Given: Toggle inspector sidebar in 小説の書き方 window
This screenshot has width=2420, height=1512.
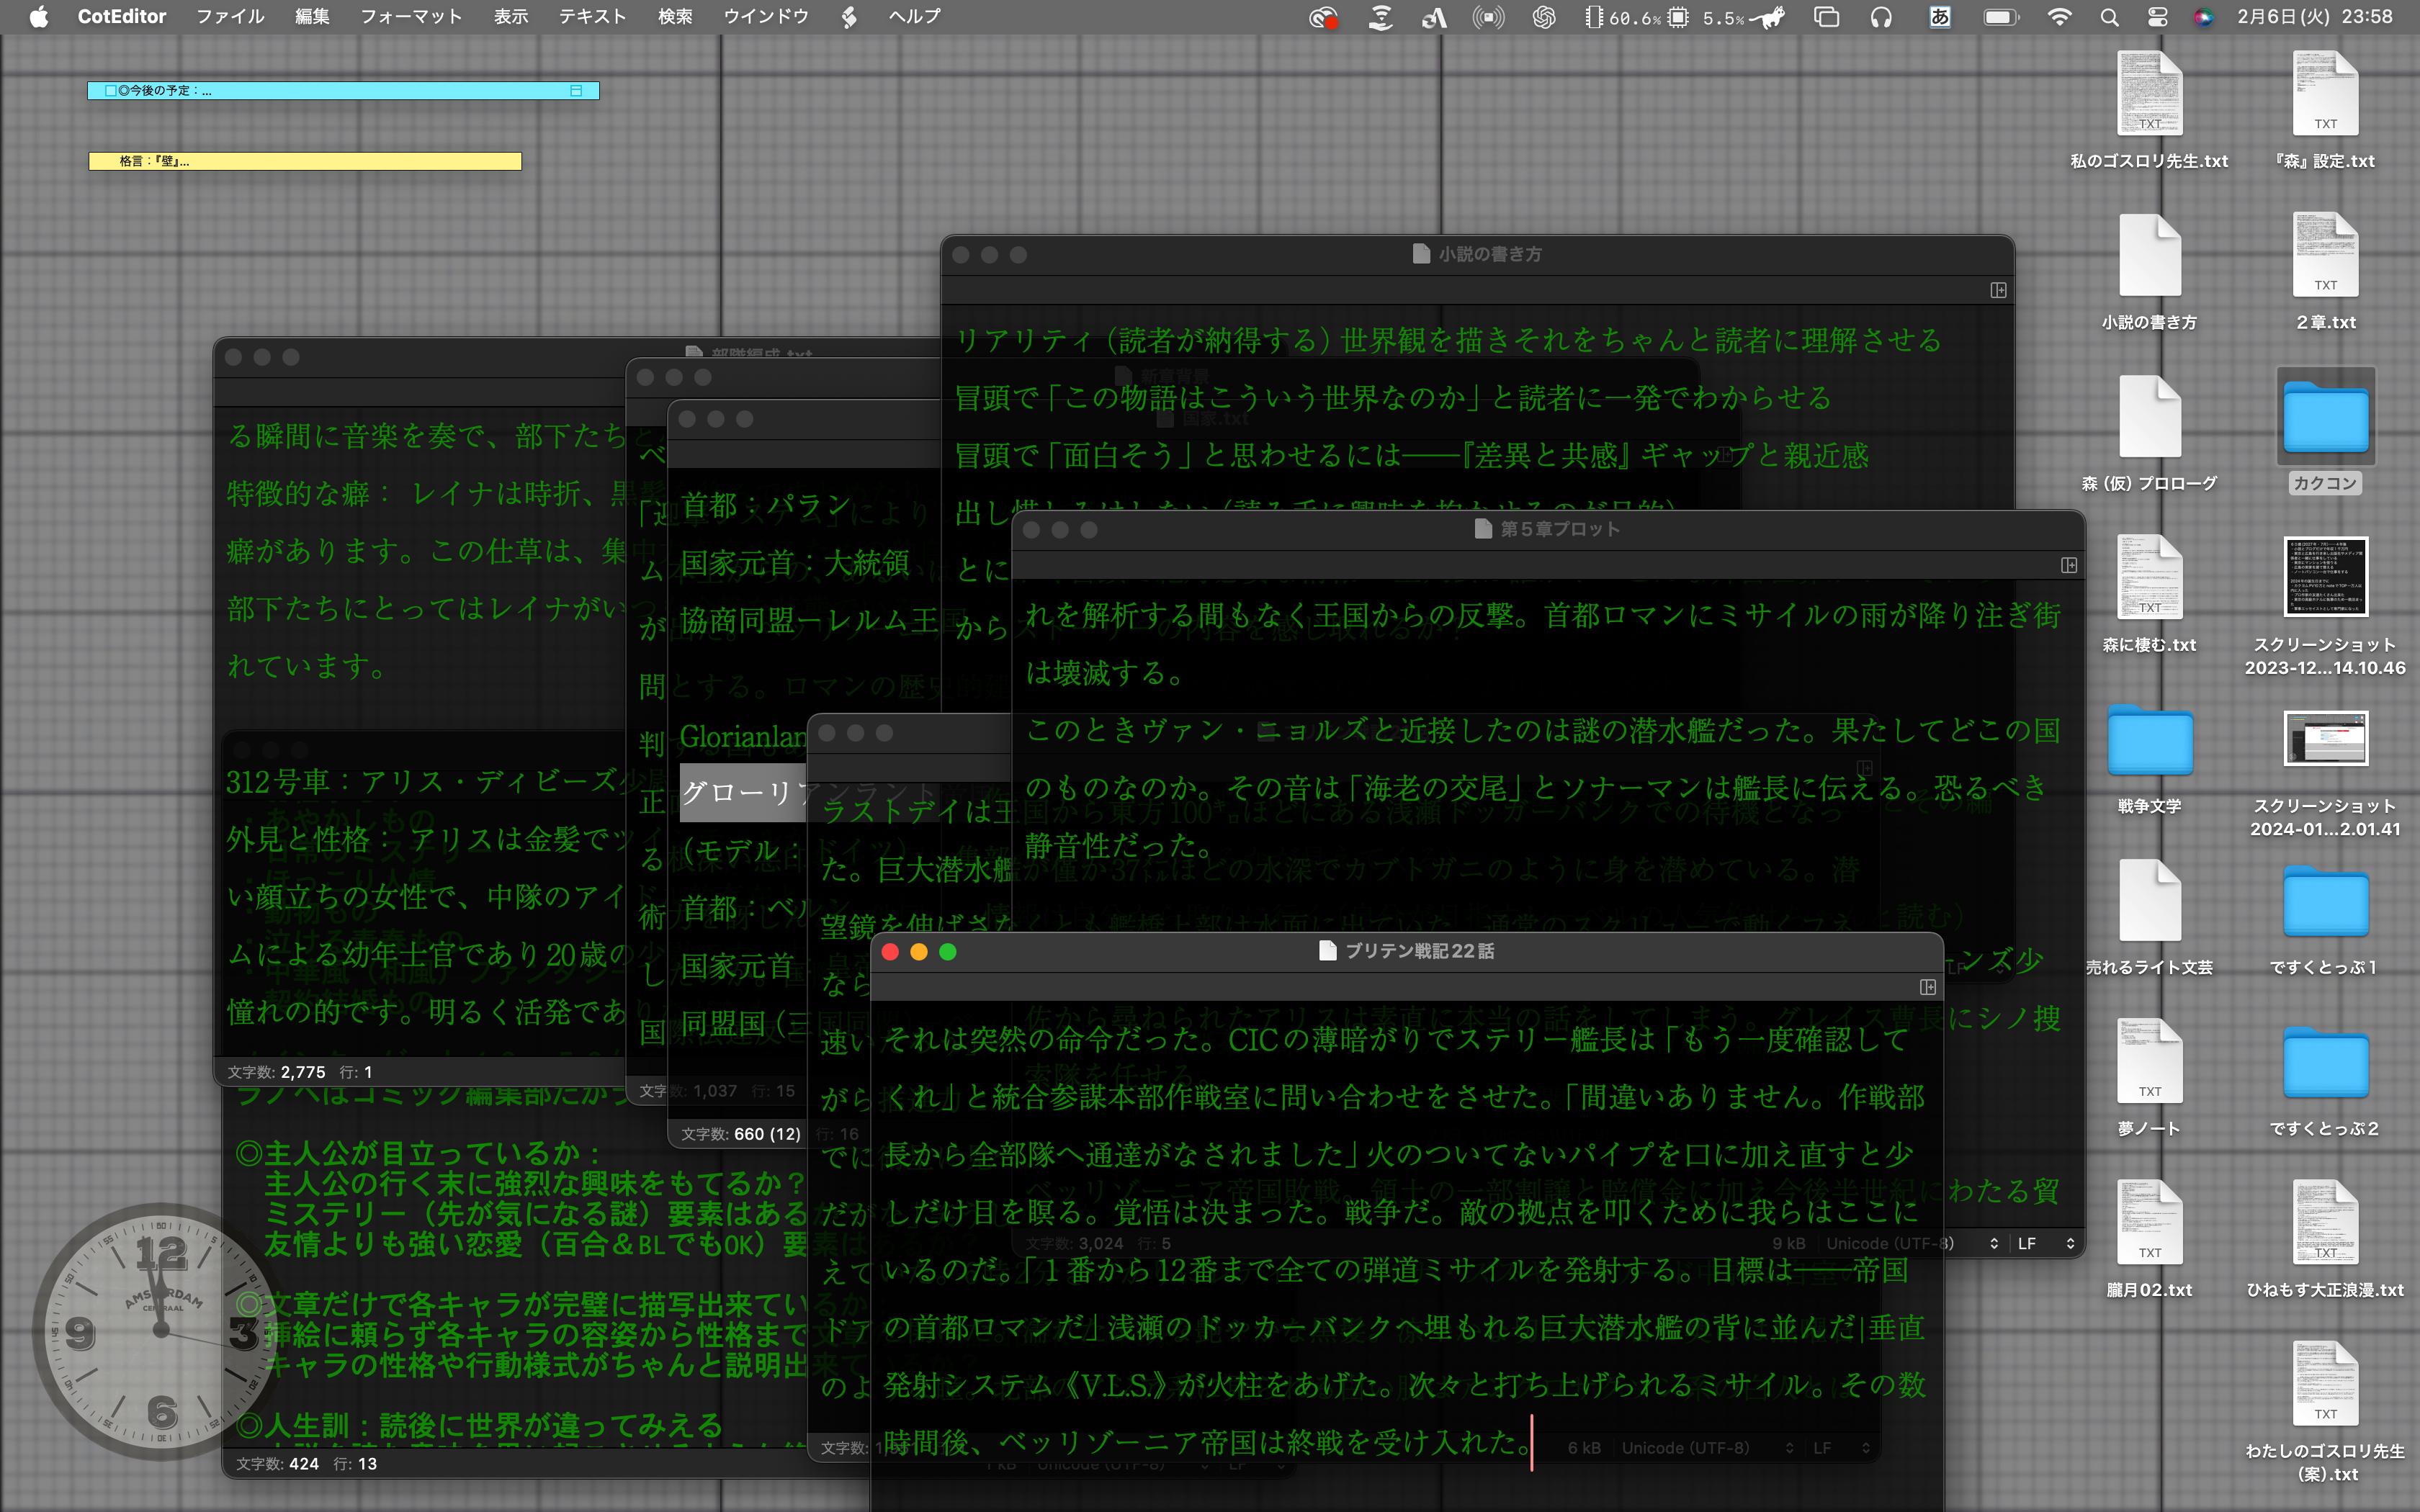Looking at the screenshot, I should [x=1997, y=290].
